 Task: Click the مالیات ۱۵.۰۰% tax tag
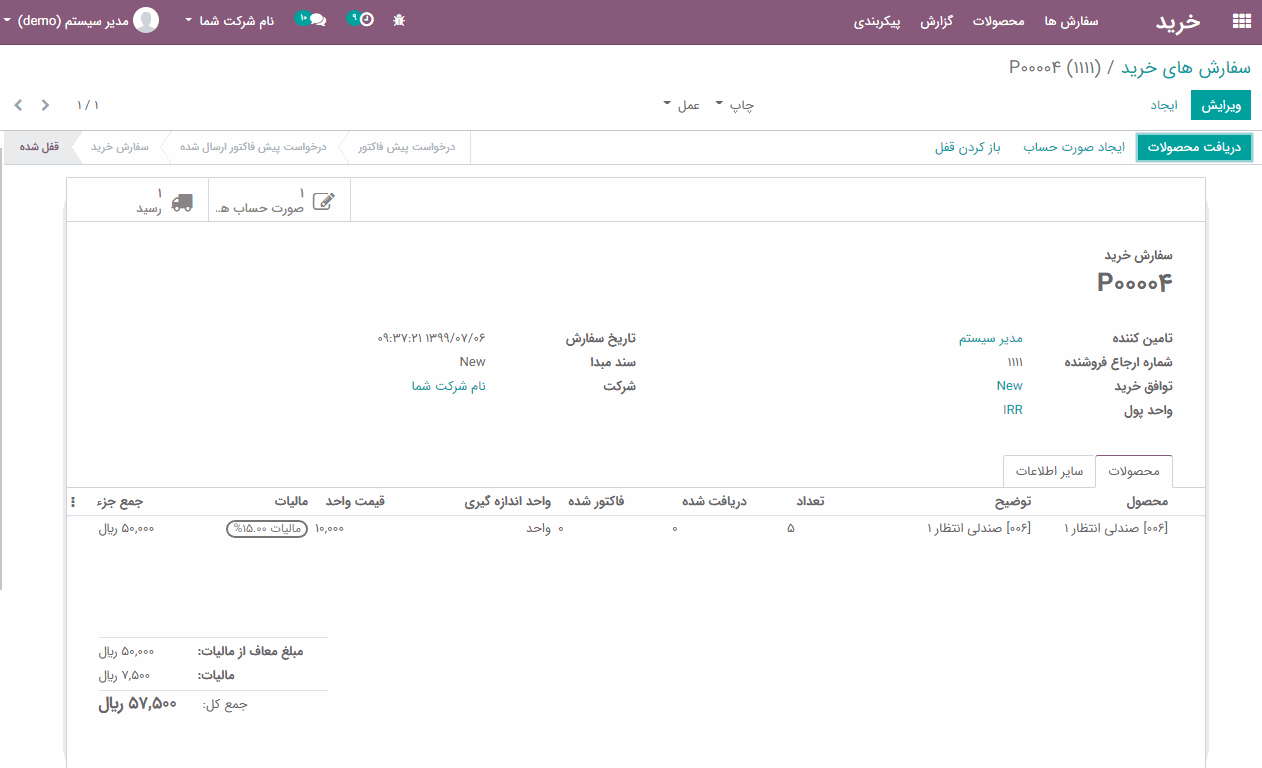[268, 528]
